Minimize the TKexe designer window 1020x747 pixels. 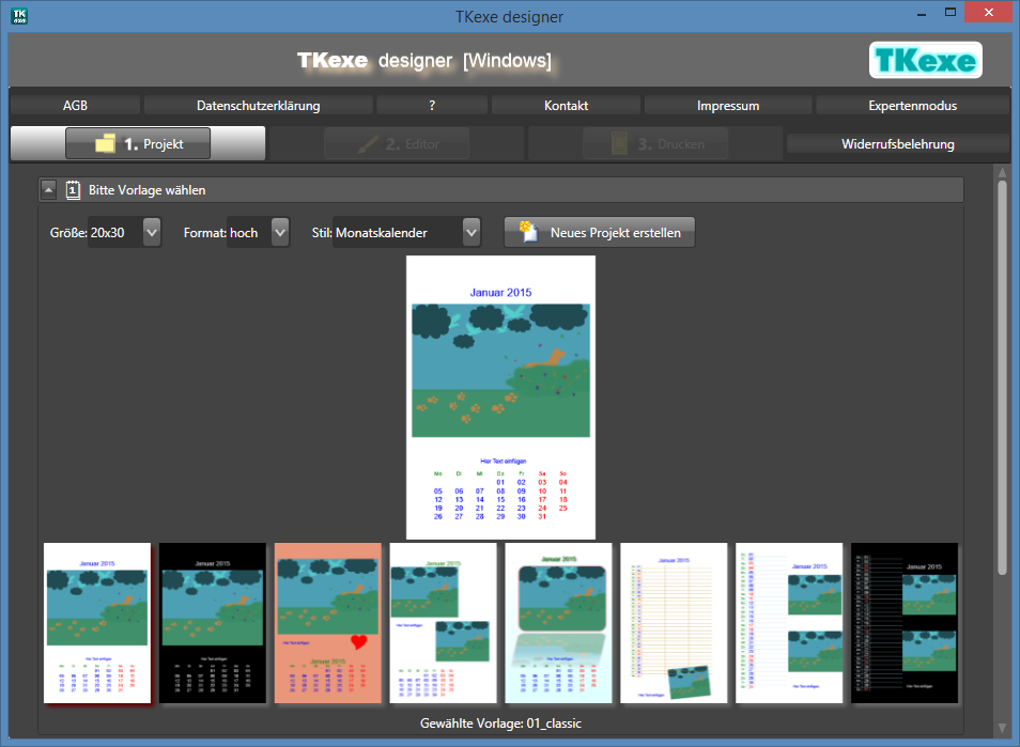click(921, 12)
